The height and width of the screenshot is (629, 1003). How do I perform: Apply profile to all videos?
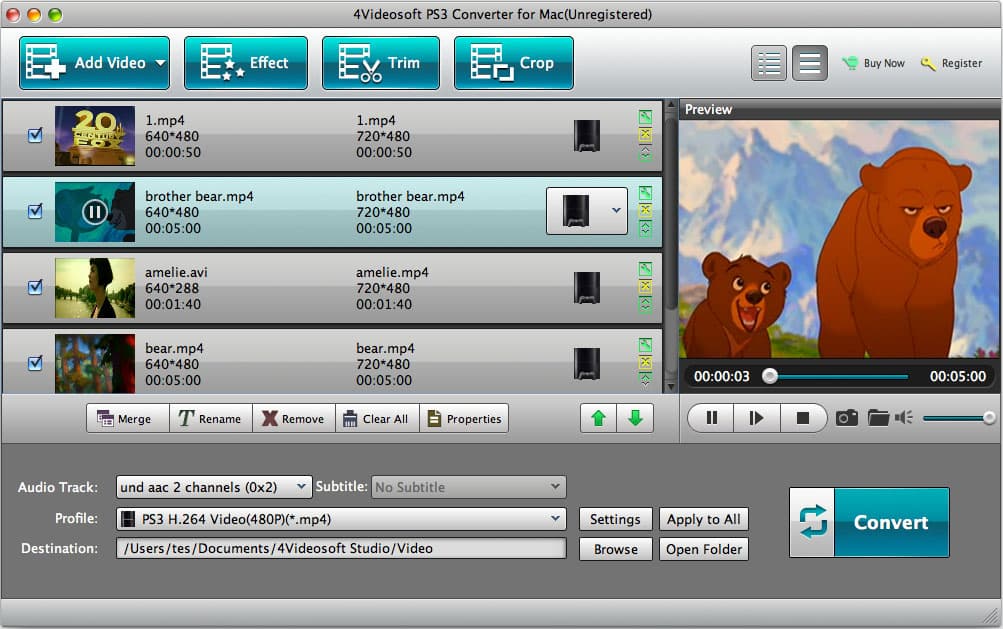click(704, 519)
